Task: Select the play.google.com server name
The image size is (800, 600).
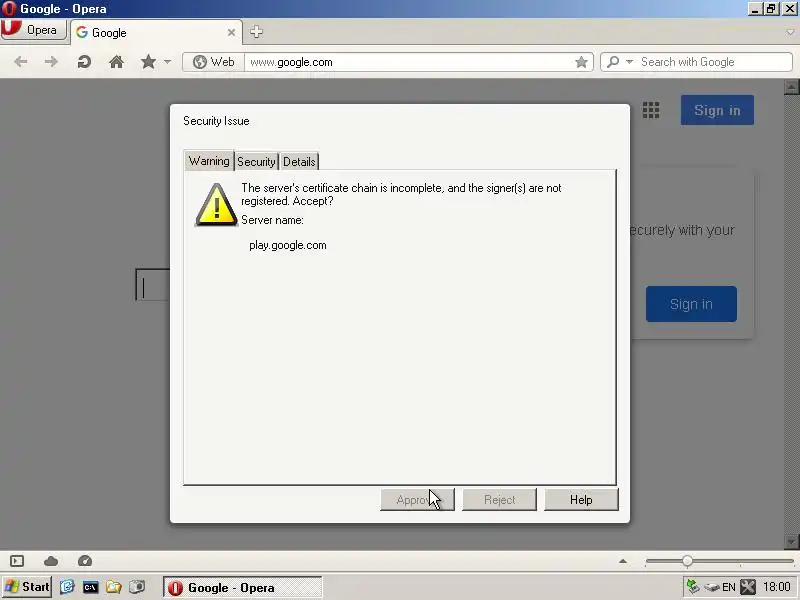Action: tap(288, 245)
